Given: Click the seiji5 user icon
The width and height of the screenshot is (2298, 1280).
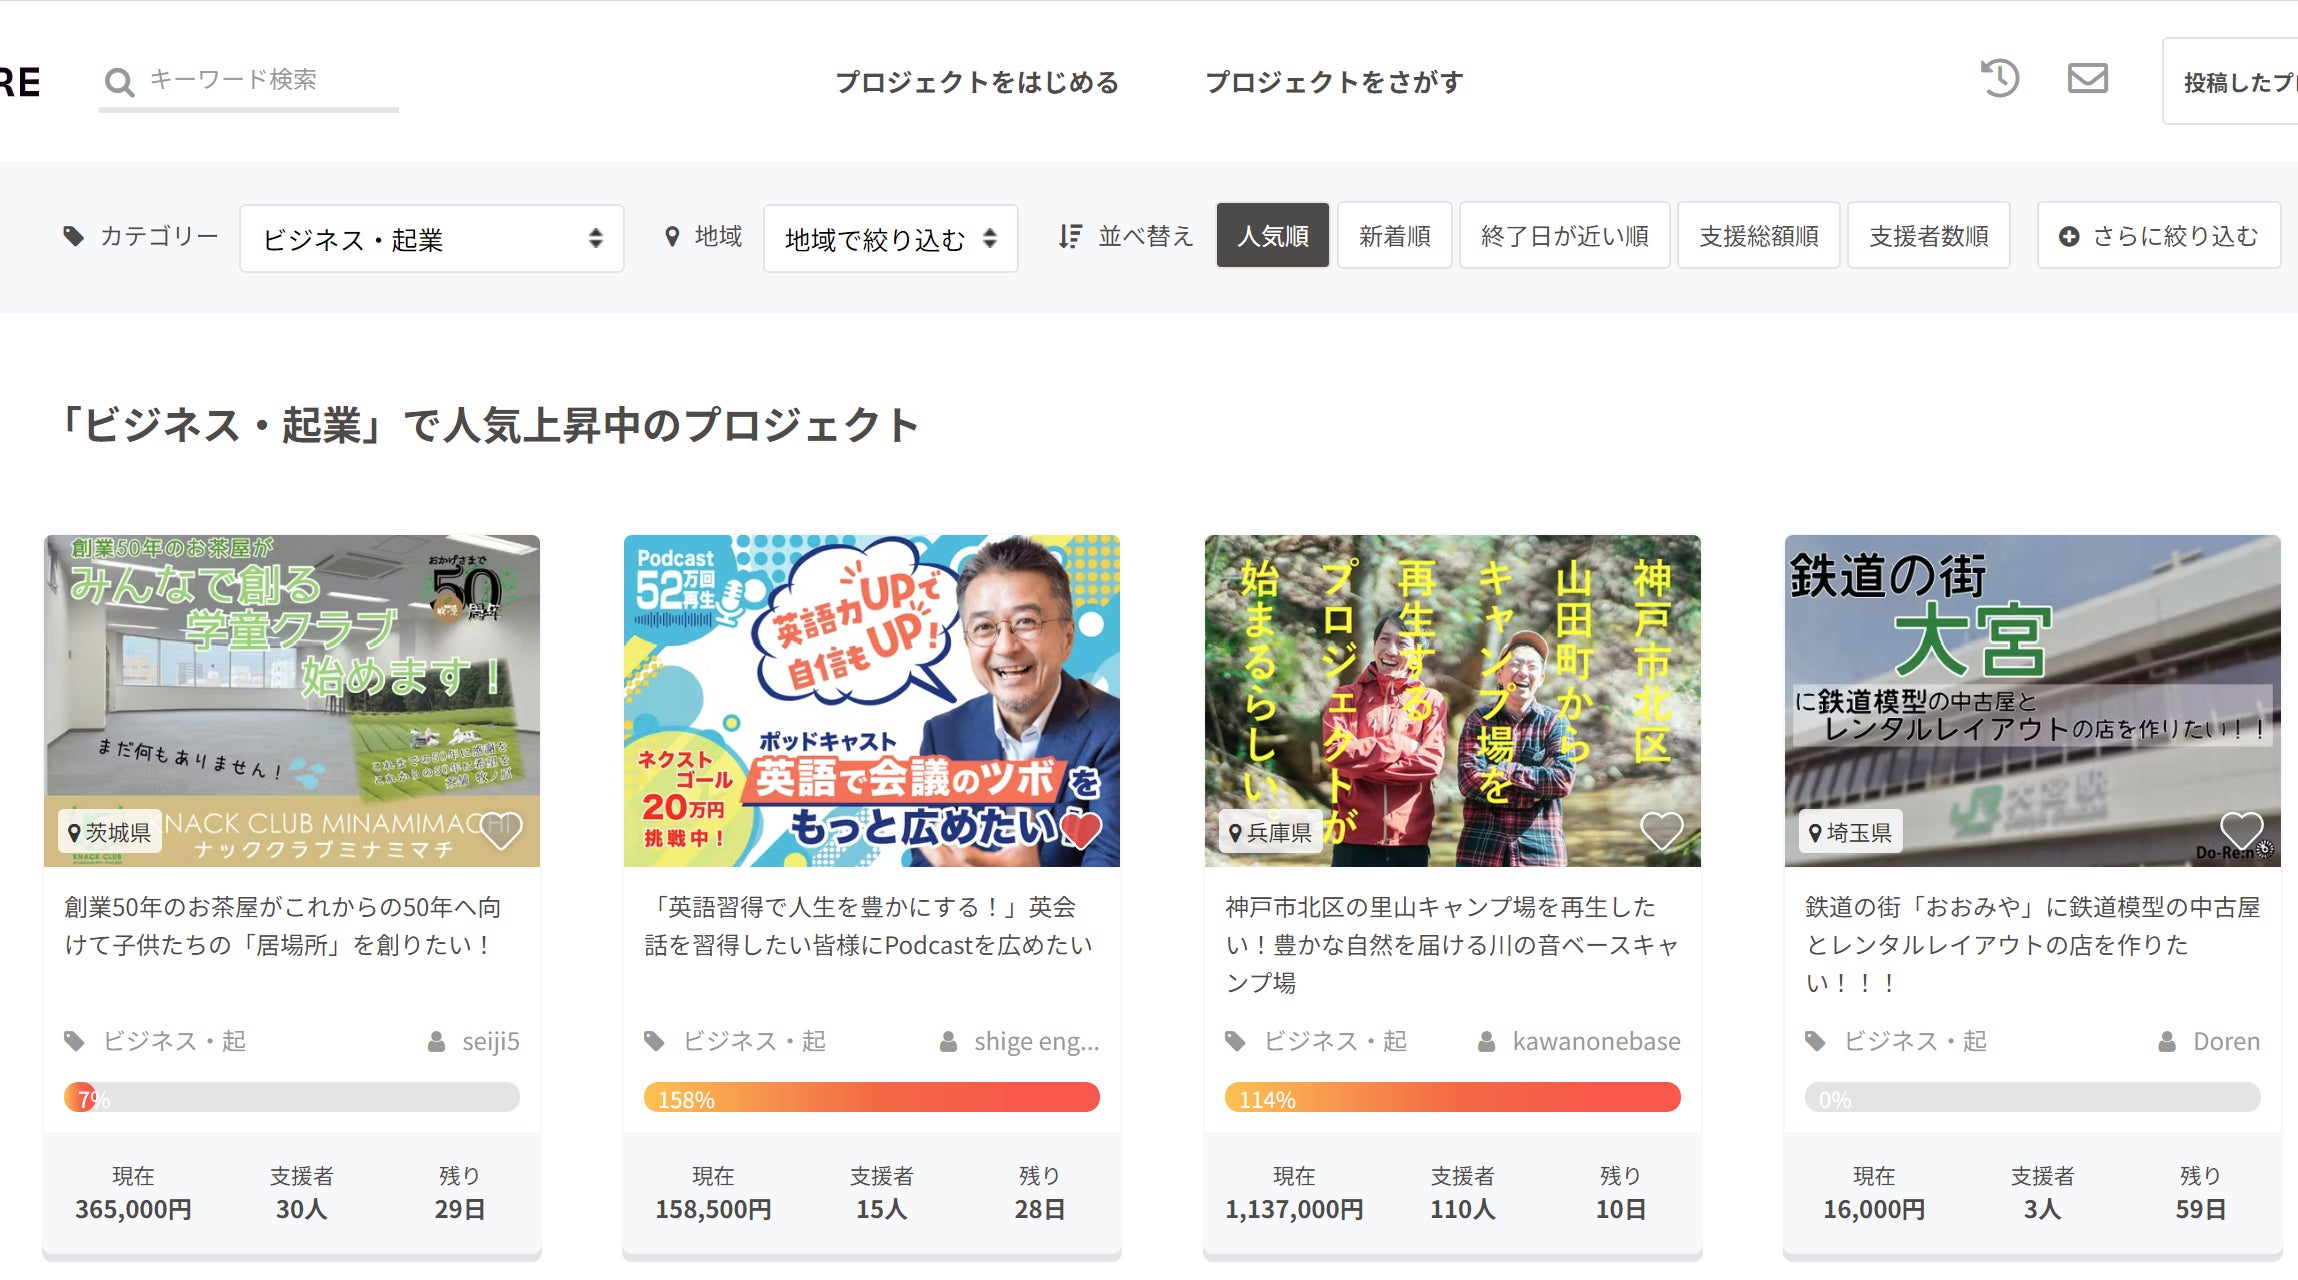Looking at the screenshot, I should click(437, 1042).
